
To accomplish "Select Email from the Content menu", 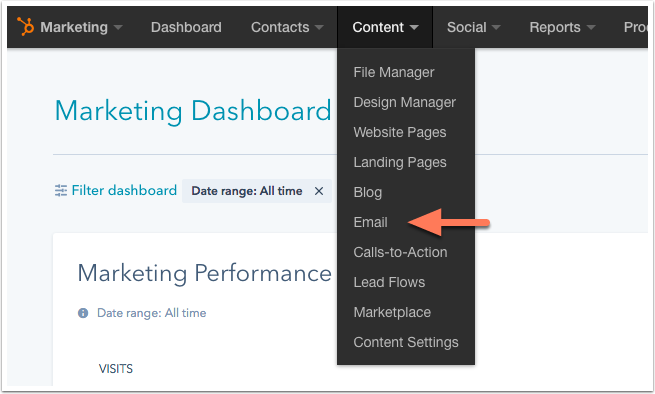I will tap(371, 222).
